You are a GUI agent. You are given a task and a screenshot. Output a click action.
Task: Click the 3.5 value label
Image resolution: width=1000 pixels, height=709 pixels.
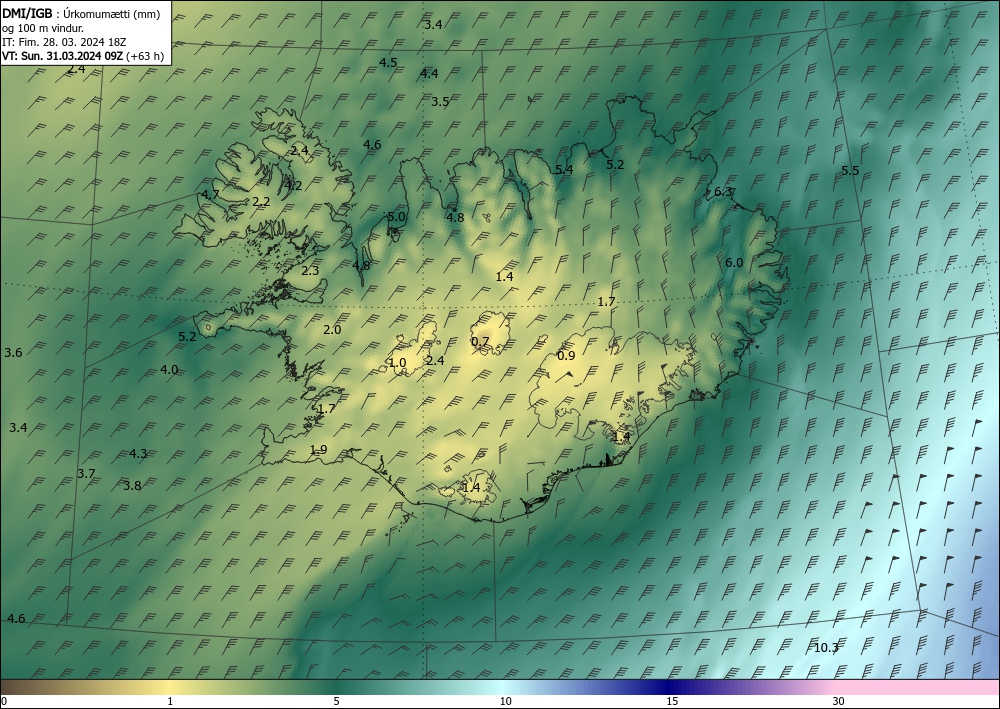pyautogui.click(x=439, y=102)
